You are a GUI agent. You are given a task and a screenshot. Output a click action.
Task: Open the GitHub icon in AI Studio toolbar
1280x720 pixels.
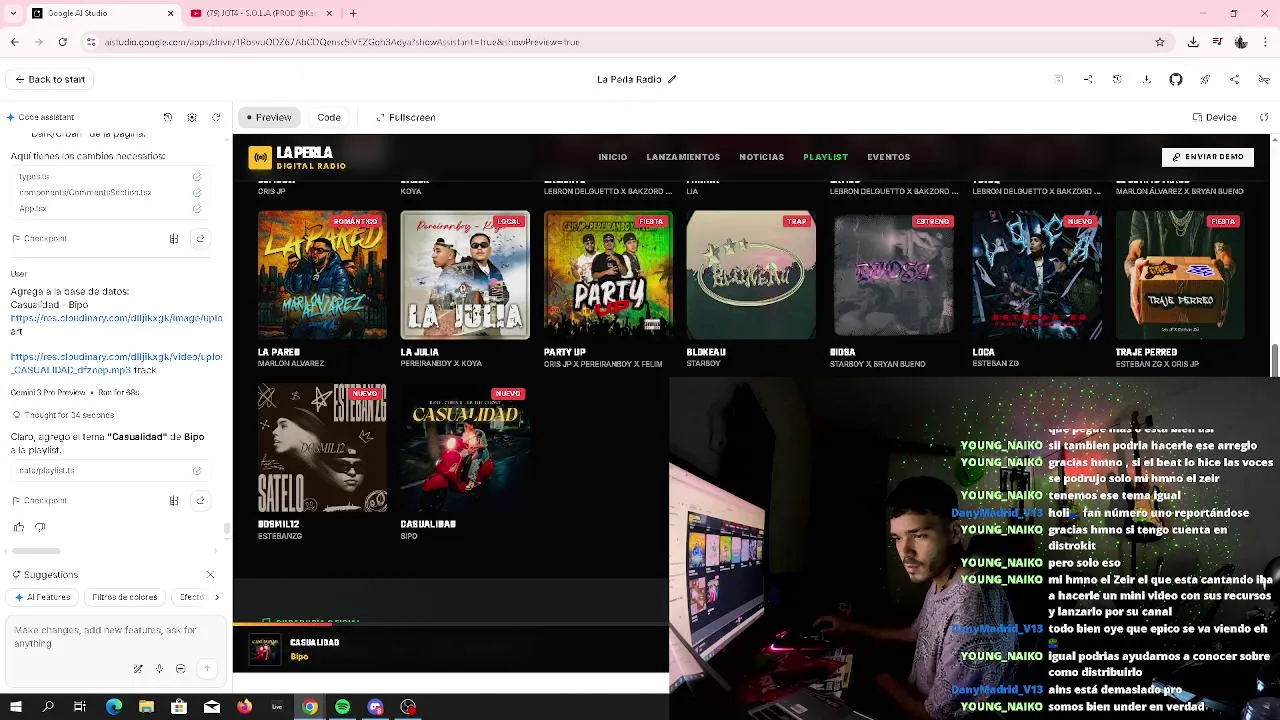click(1176, 79)
